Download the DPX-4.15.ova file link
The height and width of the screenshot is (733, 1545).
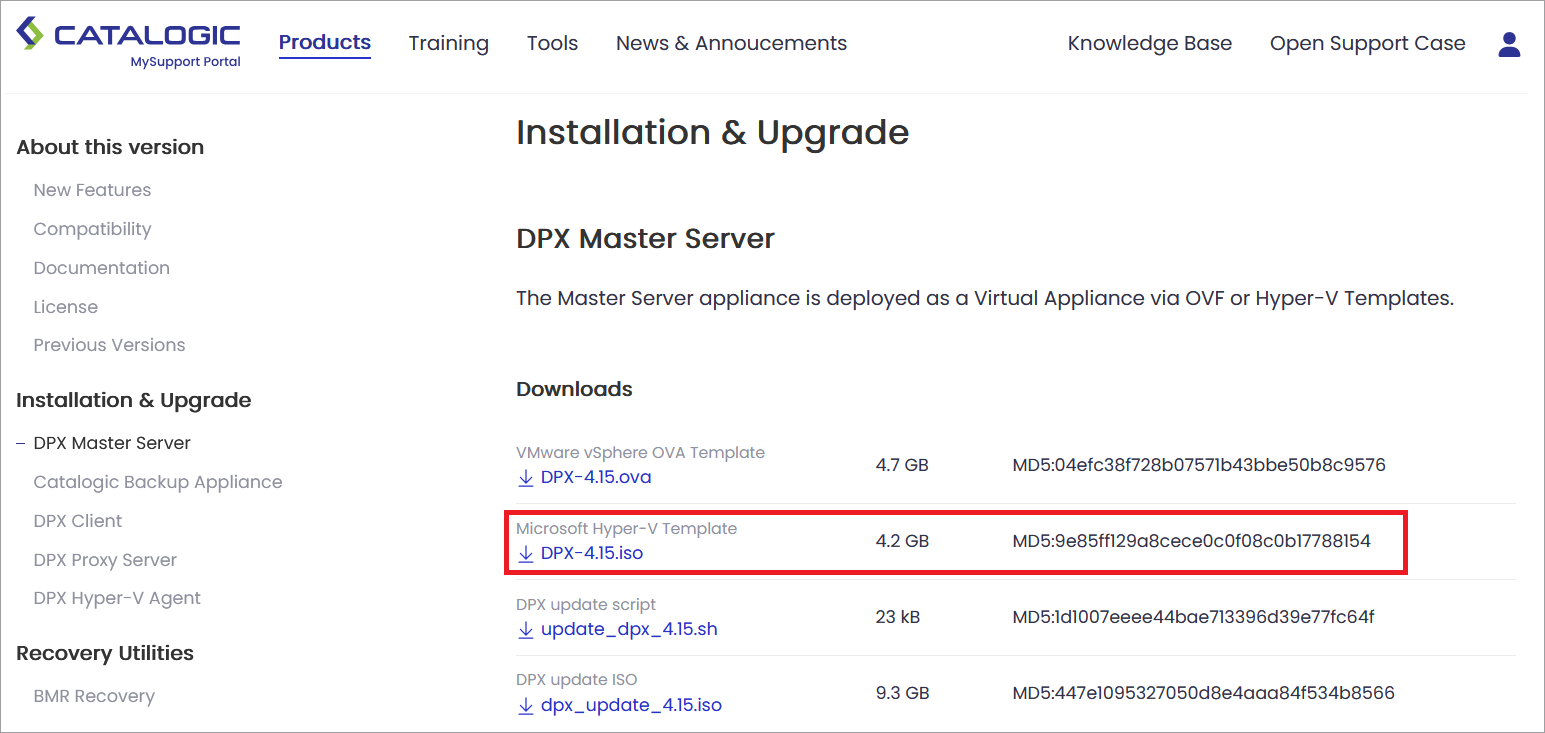(595, 477)
